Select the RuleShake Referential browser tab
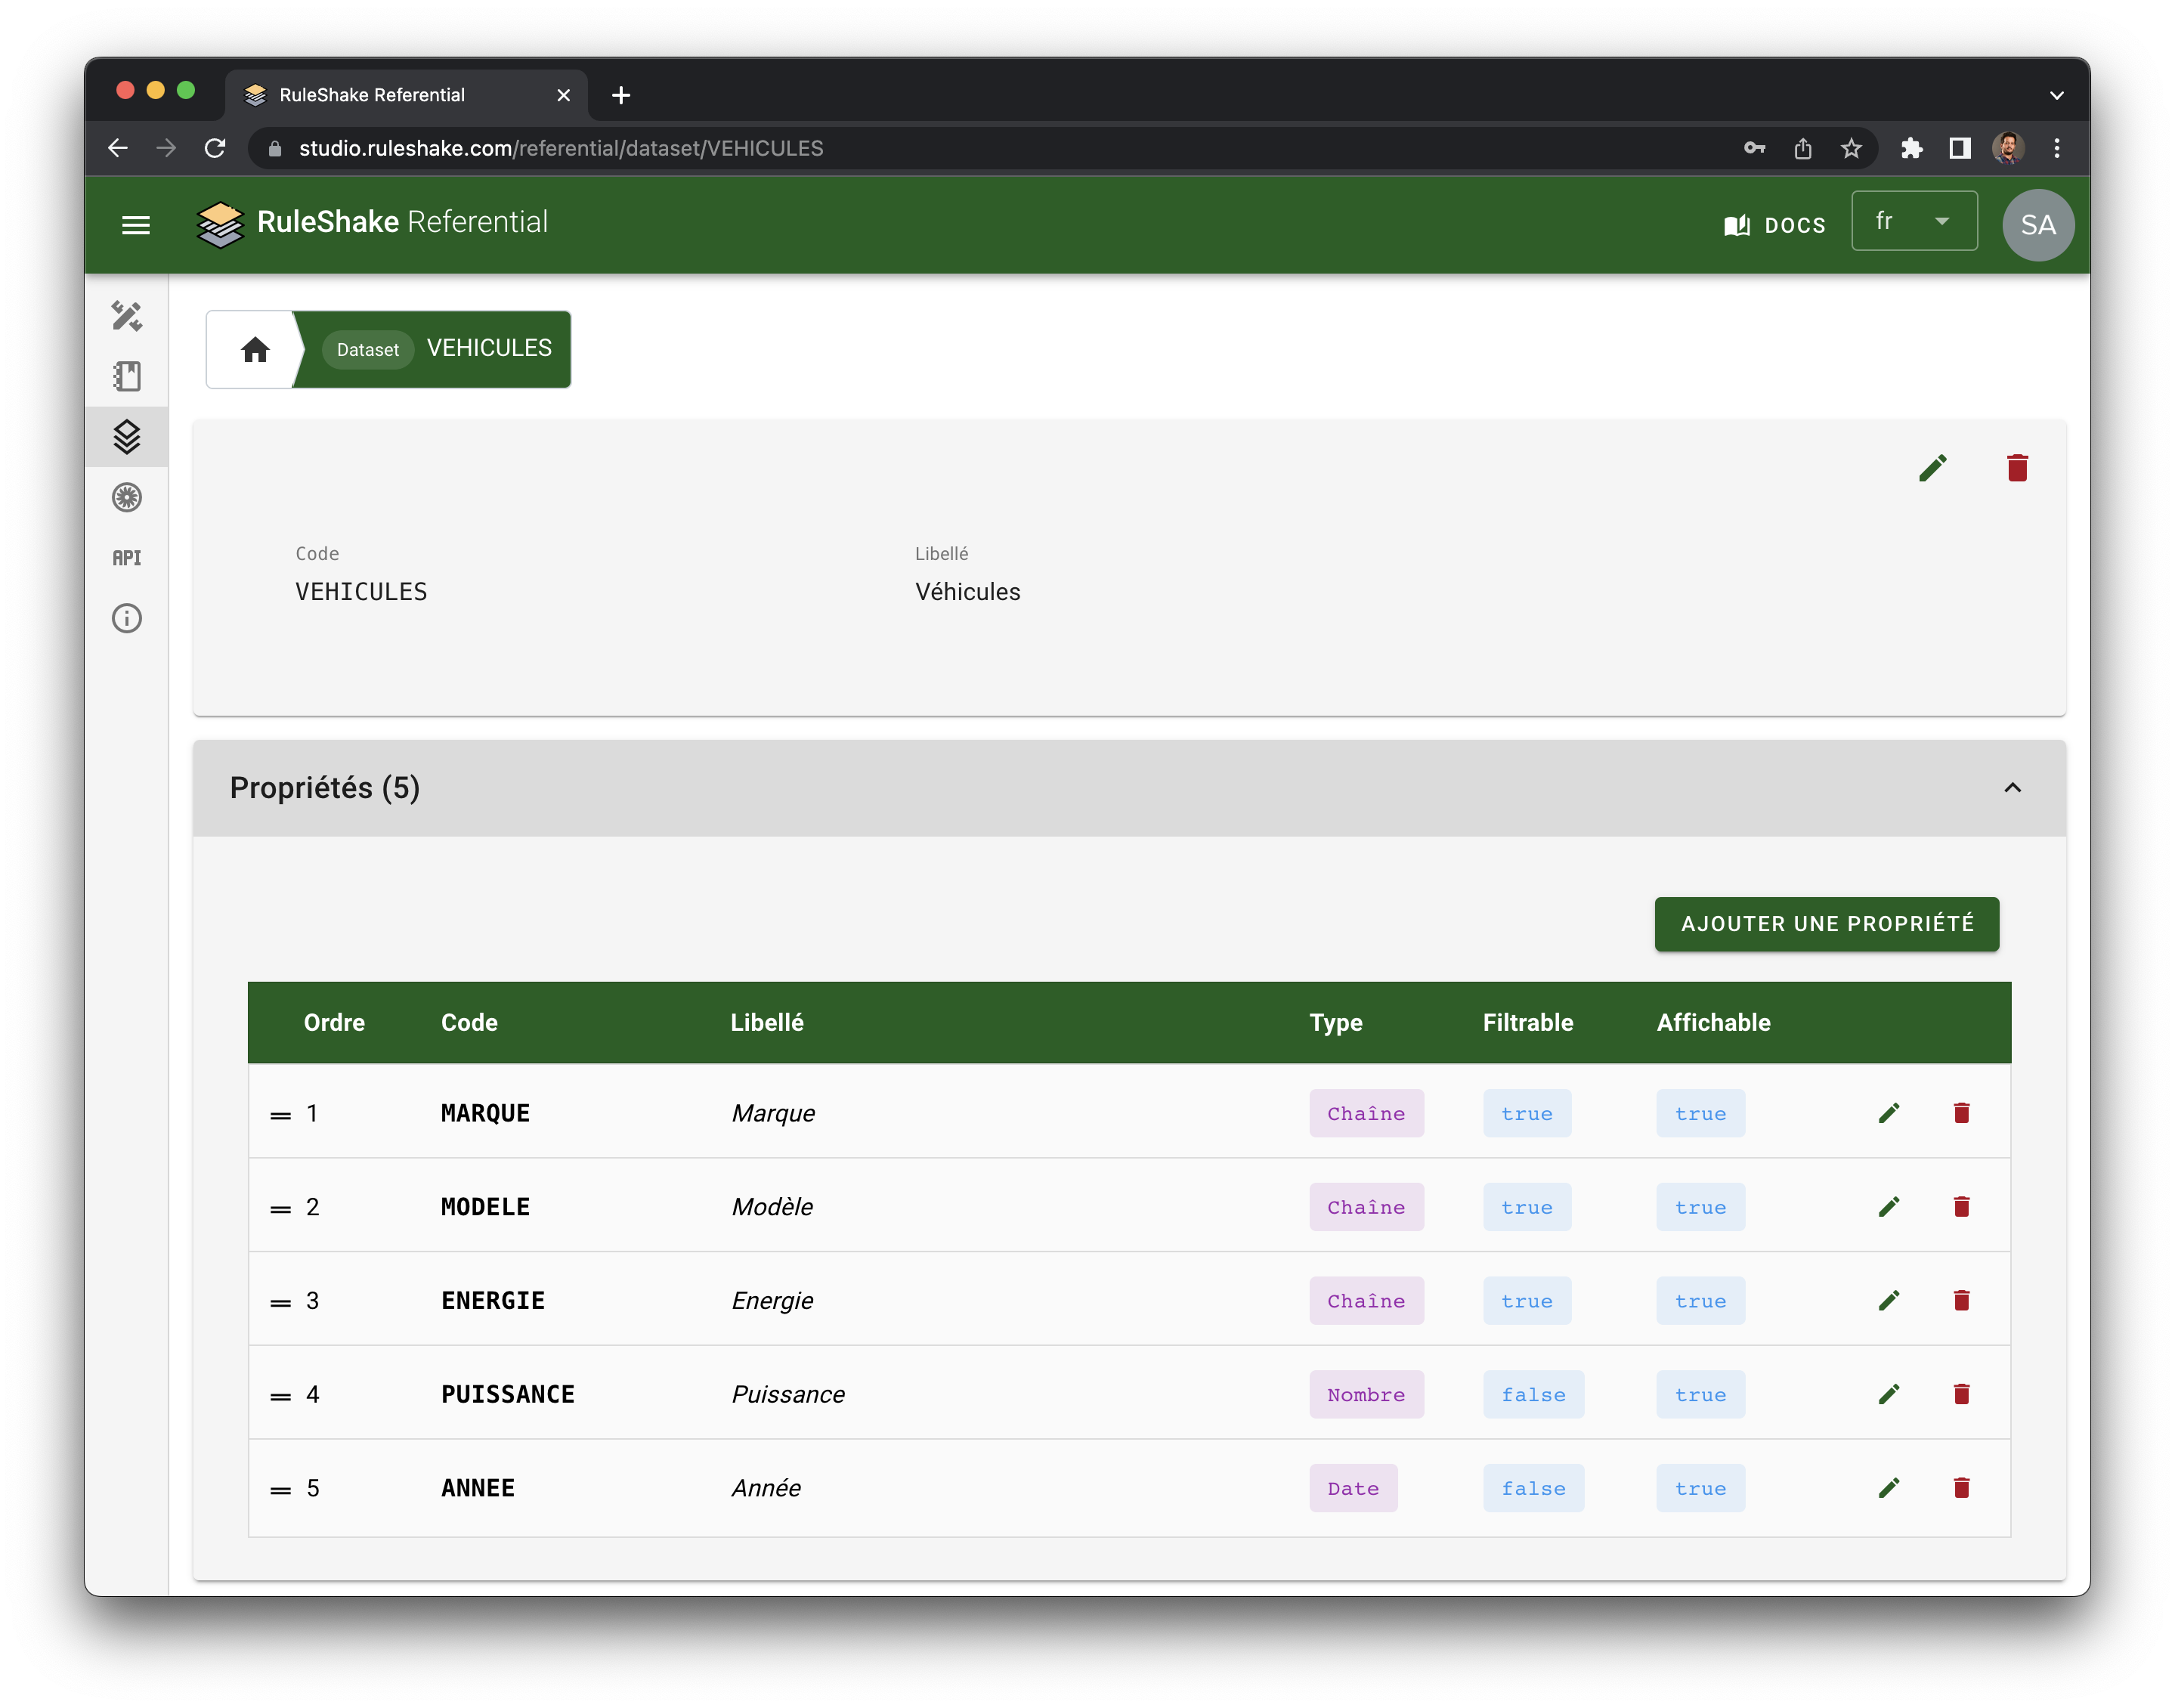This screenshot has height=1708, width=2175. pyautogui.click(x=400, y=95)
